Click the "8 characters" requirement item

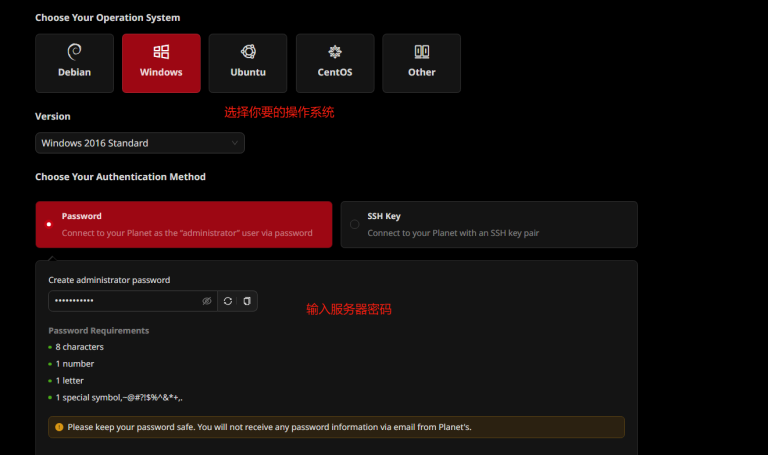(79, 347)
